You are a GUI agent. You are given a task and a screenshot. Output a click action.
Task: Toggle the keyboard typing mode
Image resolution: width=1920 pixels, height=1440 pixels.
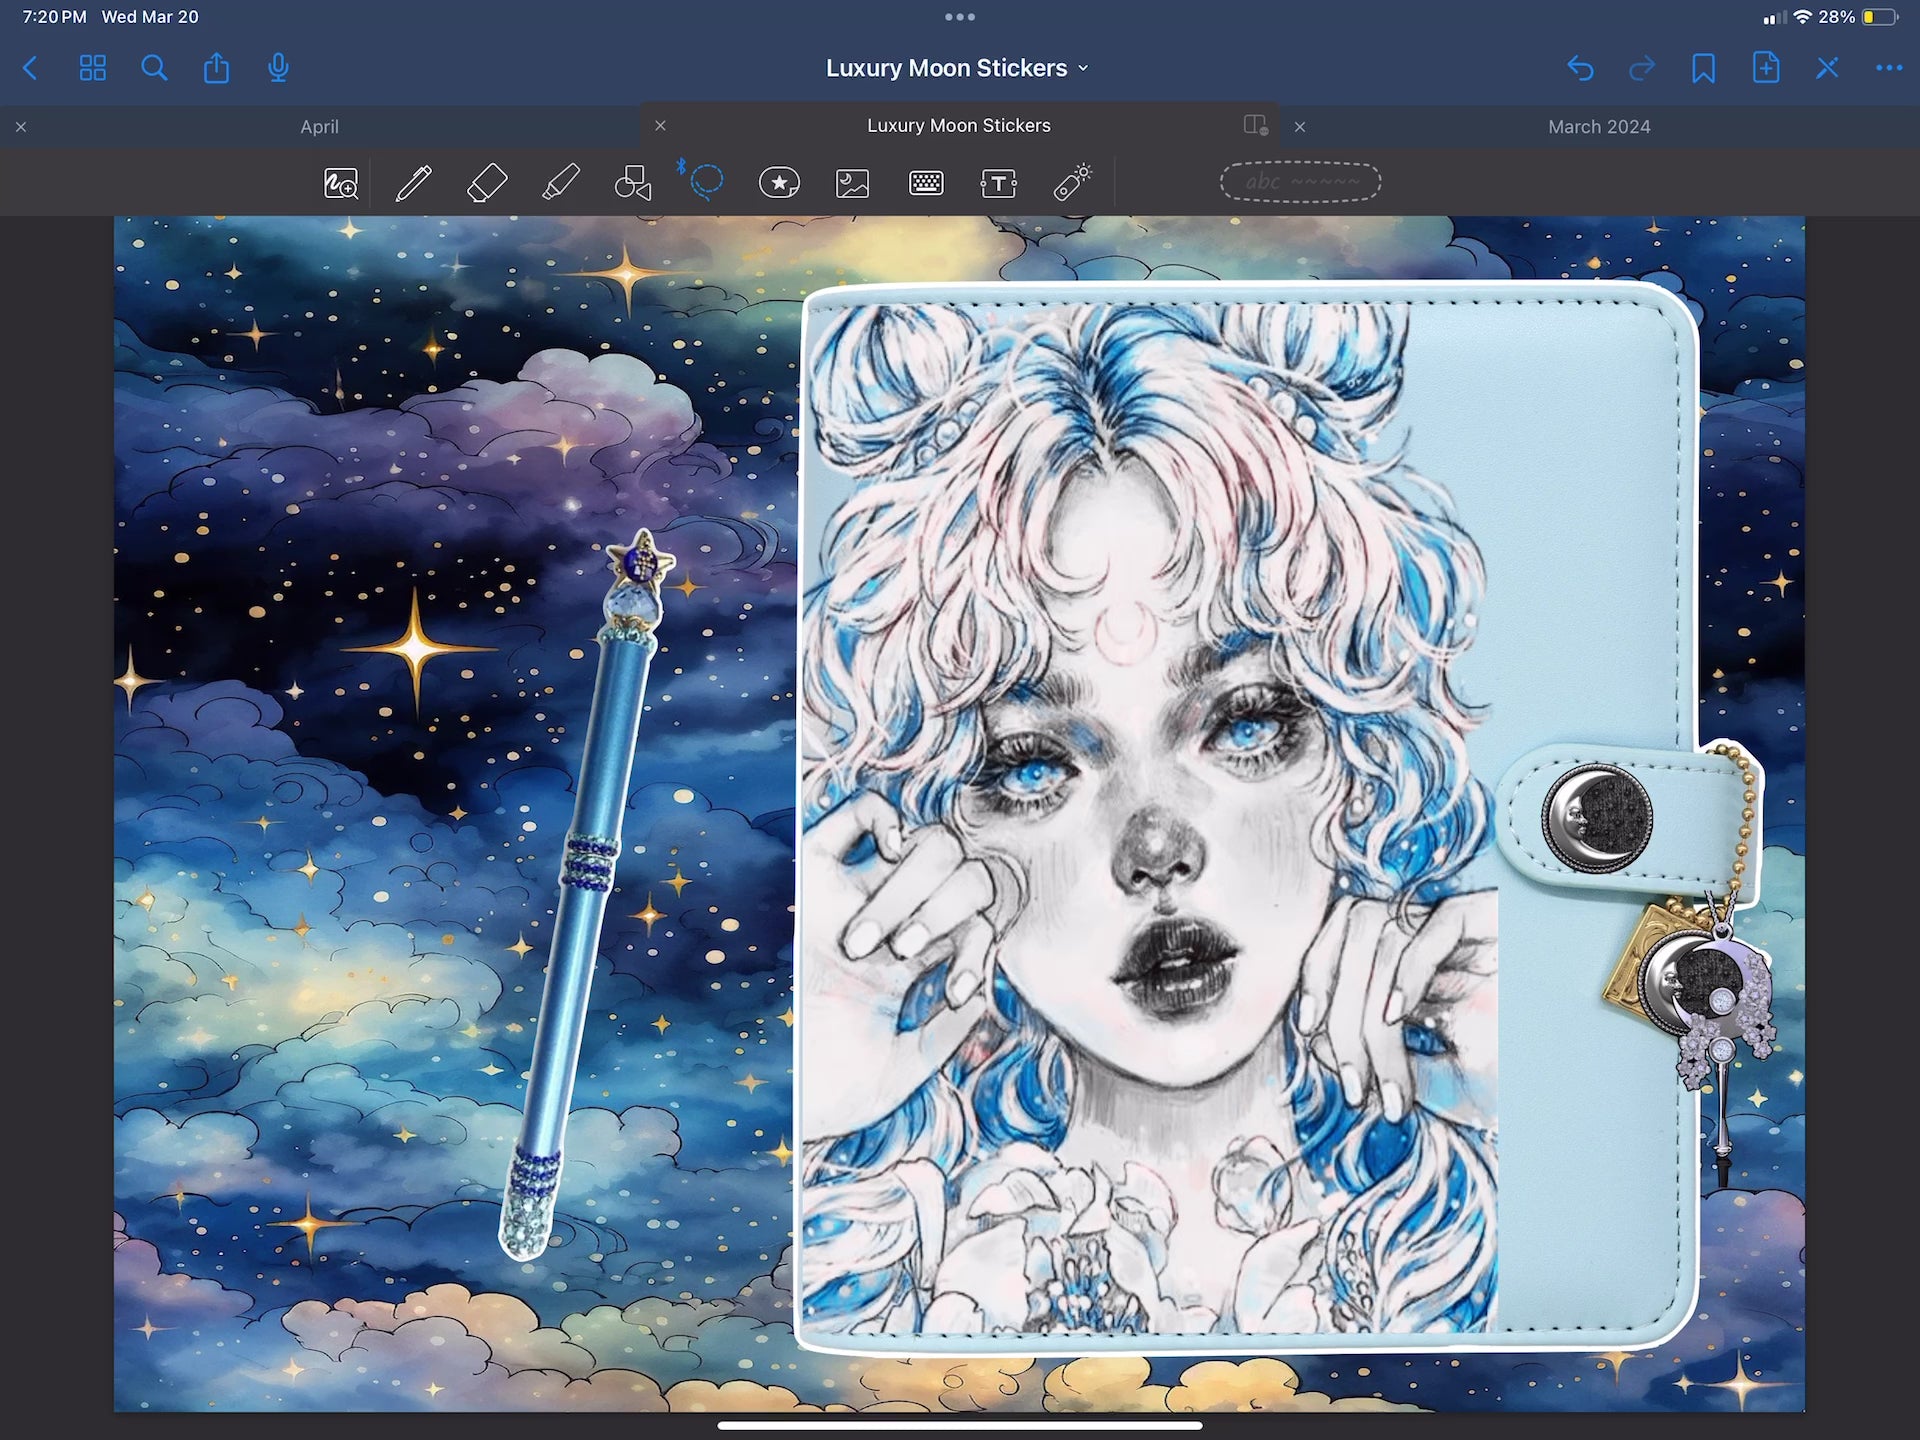point(926,183)
